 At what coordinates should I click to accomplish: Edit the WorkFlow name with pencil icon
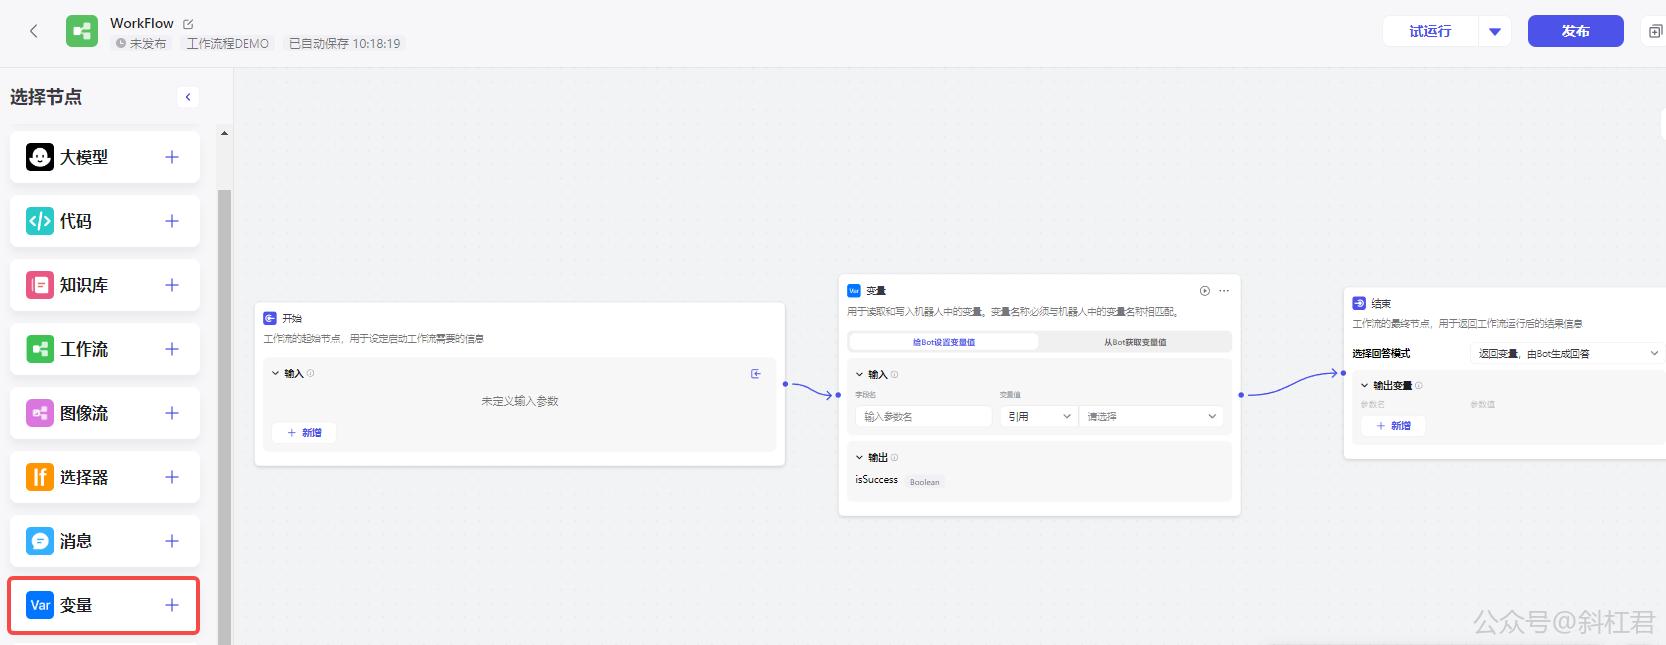tap(188, 23)
